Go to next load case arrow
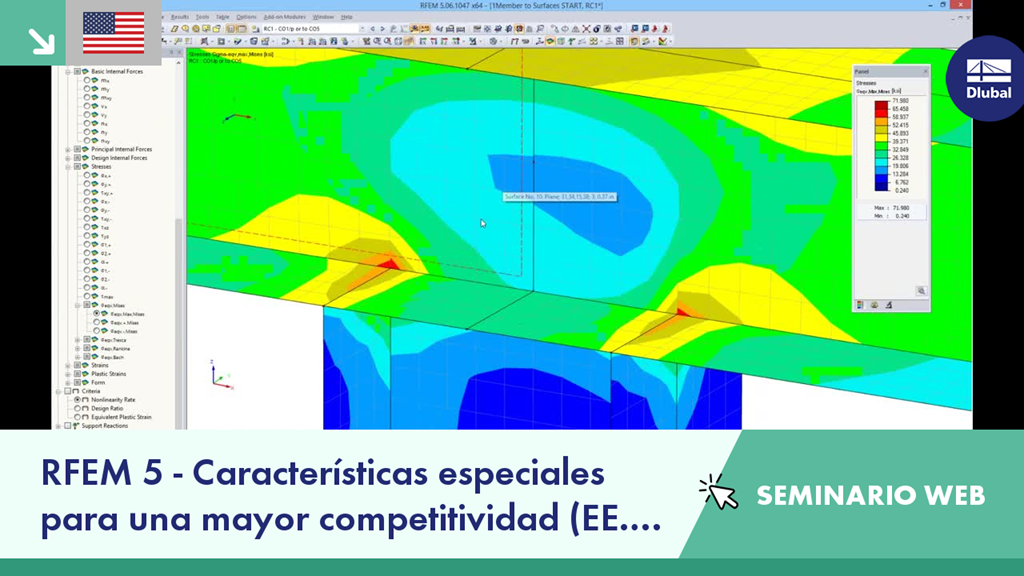Viewport: 1024px width, 576px height. coord(382,29)
